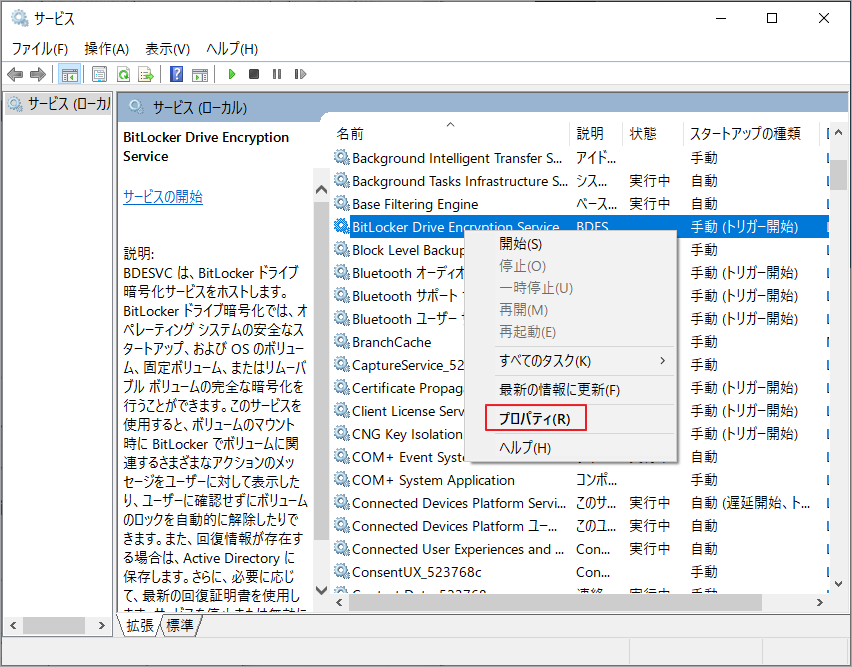852x667 pixels.
Task: Click the Stop Service square icon
Action: pyautogui.click(x=255, y=73)
